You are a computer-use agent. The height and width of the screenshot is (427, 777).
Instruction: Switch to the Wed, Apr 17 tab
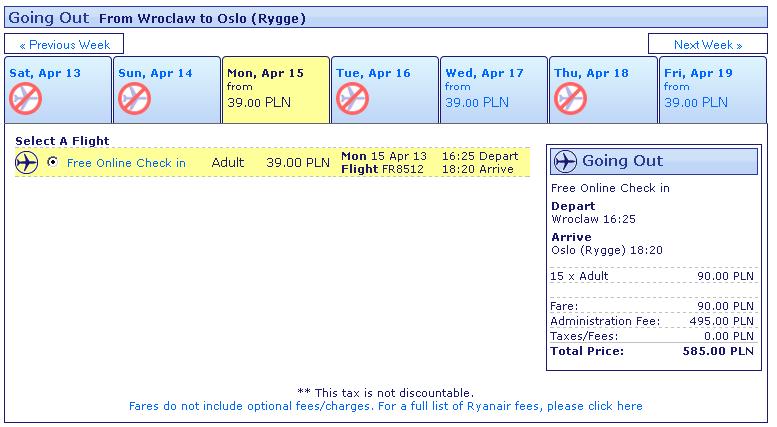(494, 90)
